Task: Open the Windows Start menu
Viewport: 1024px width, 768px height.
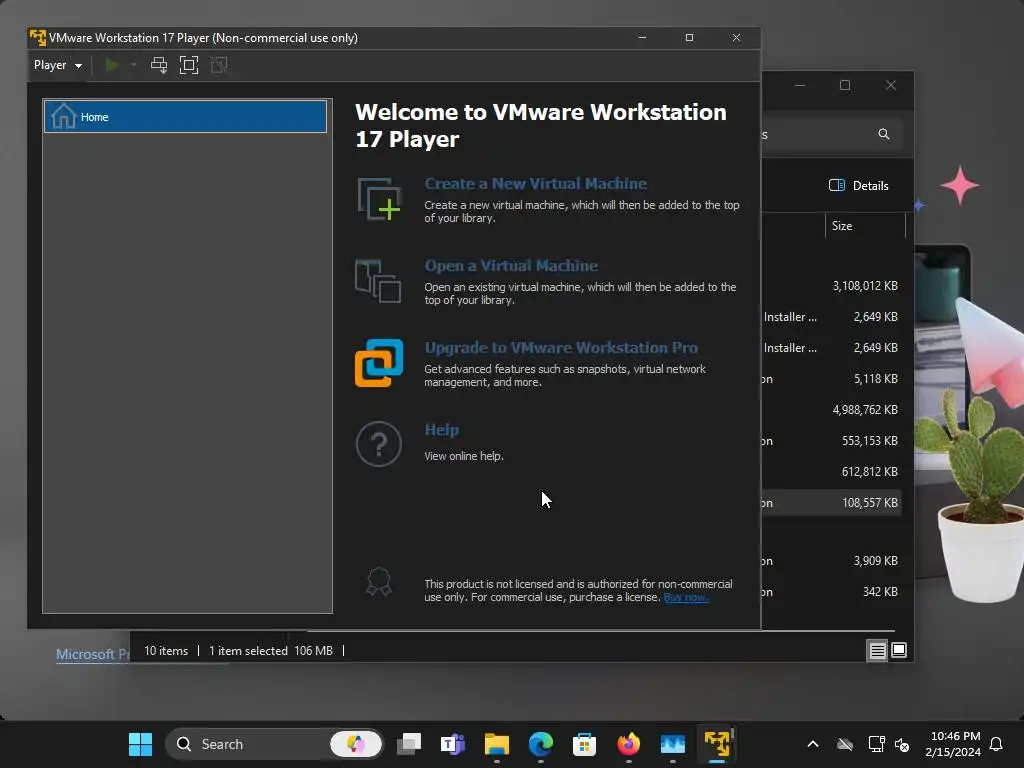Action: [140, 744]
